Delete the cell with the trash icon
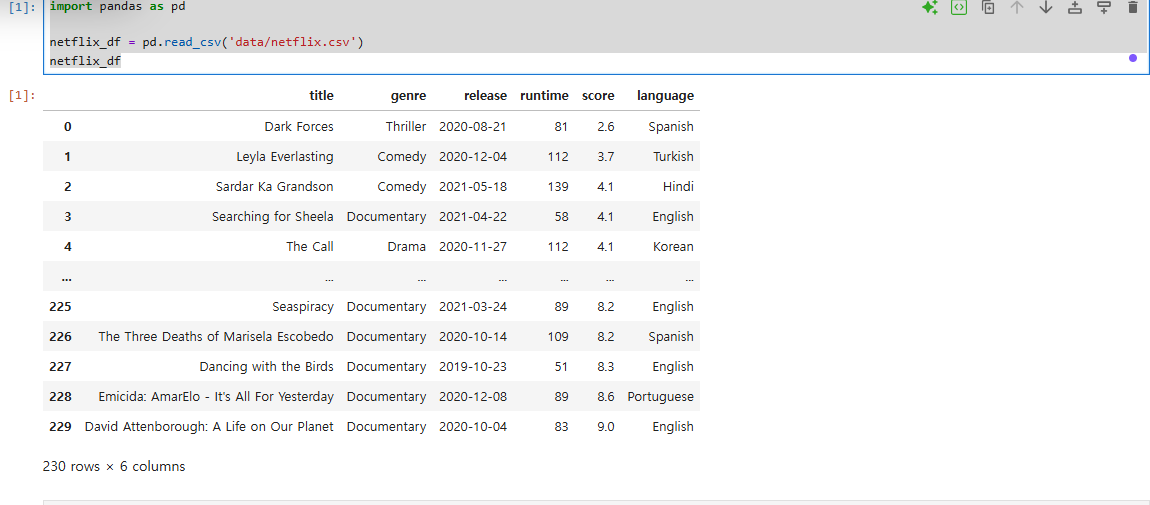This screenshot has width=1150, height=505. point(1132,7)
